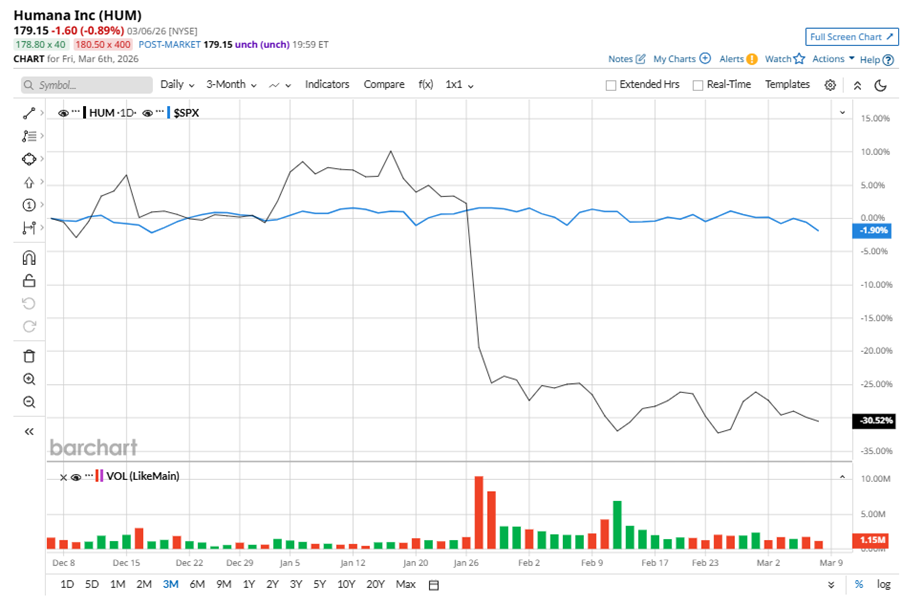Click the redo arrow icon
Screen dimensions: 902x607
(29, 326)
